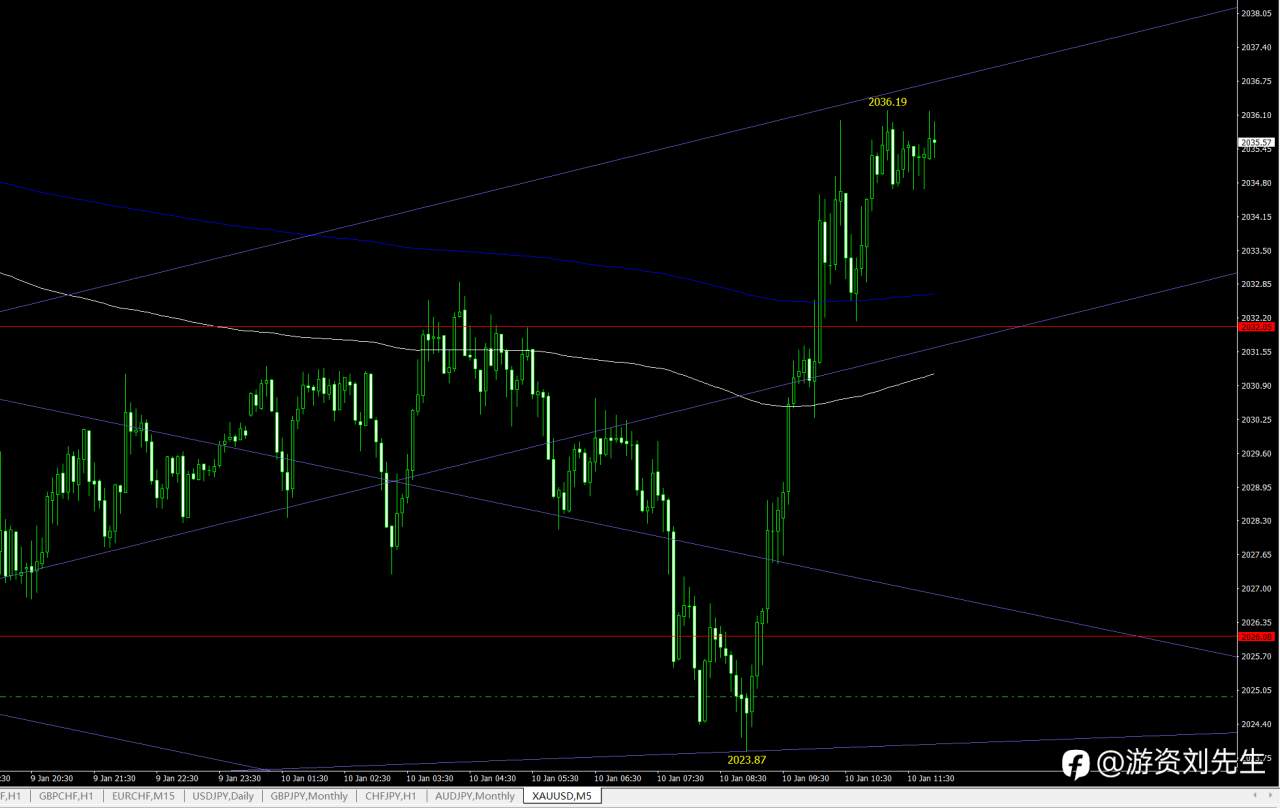Click the 9 Jan 23:30 time label

241,777
